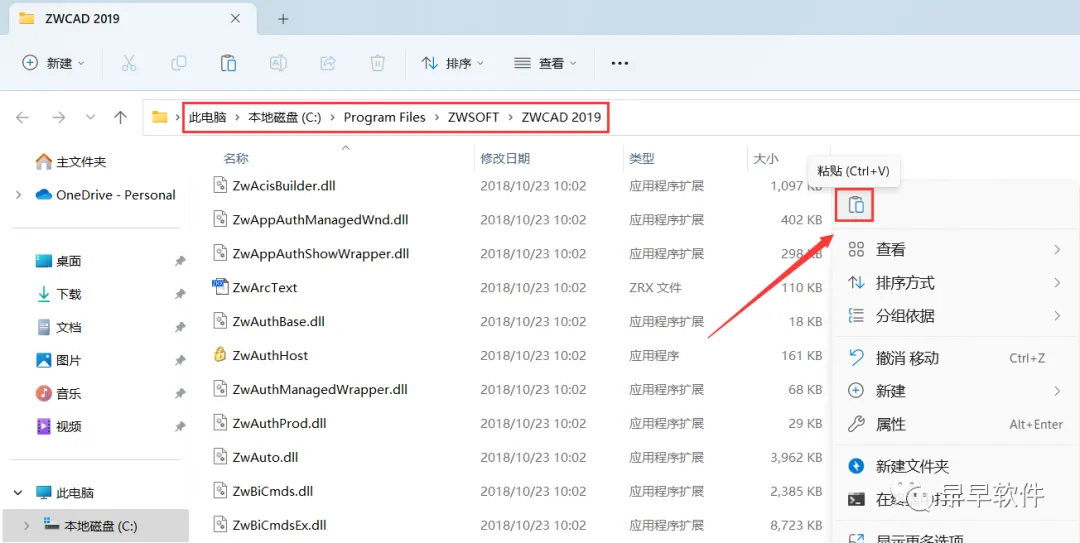Click Program Files breadcrumb in address bar

(384, 117)
